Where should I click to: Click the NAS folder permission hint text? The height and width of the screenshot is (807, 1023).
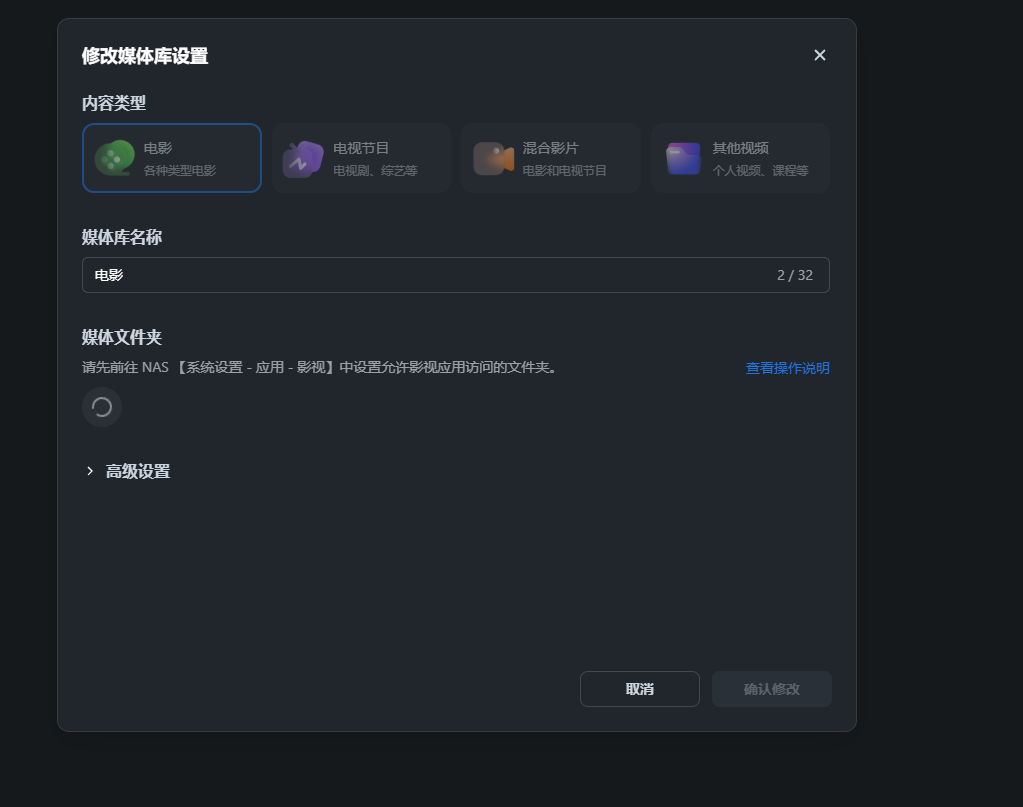pyautogui.click(x=319, y=367)
